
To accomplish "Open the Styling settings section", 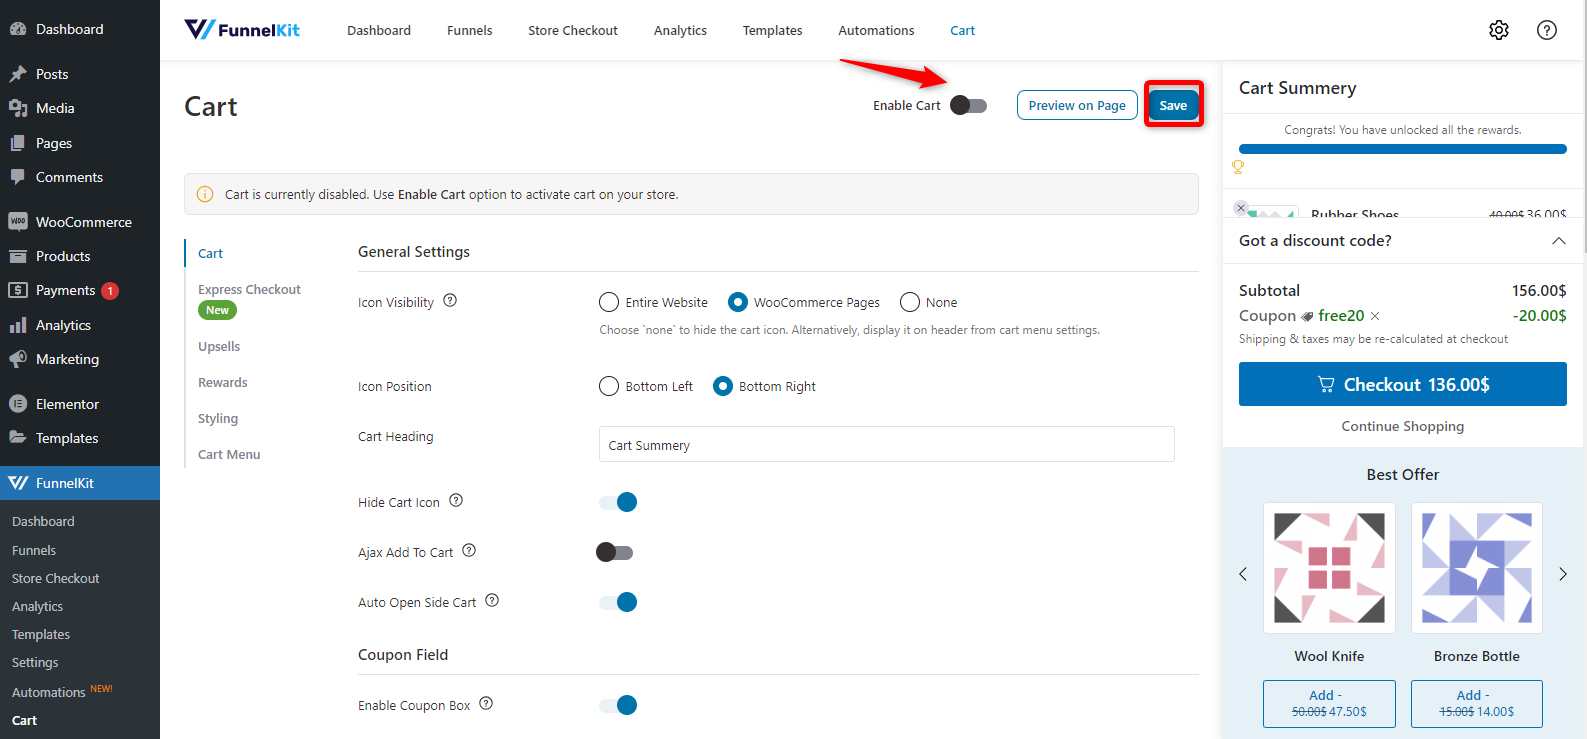I will (x=218, y=418).
